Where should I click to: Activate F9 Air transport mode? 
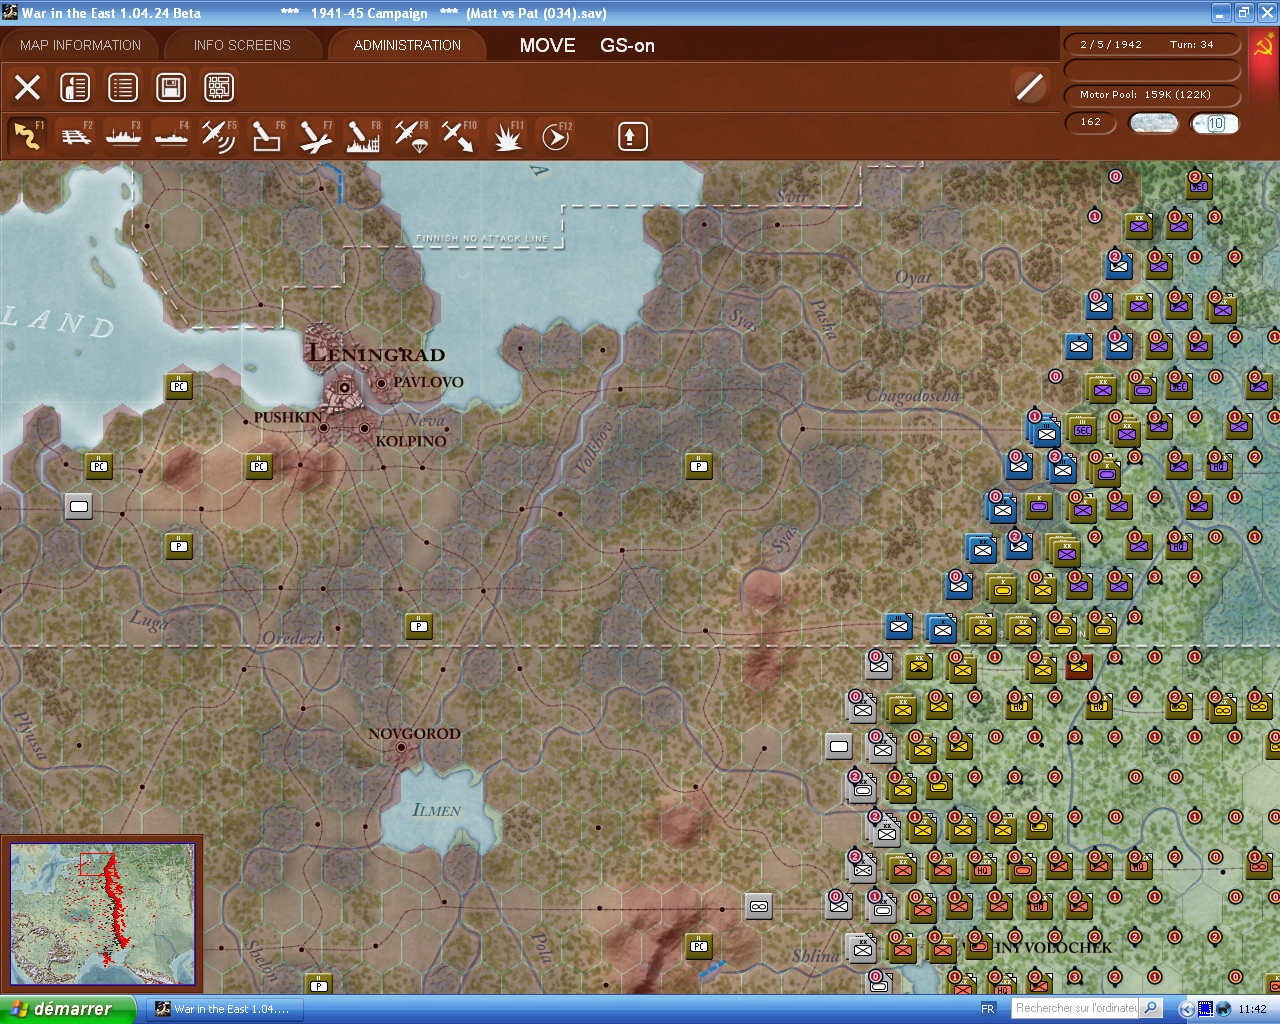tap(411, 136)
